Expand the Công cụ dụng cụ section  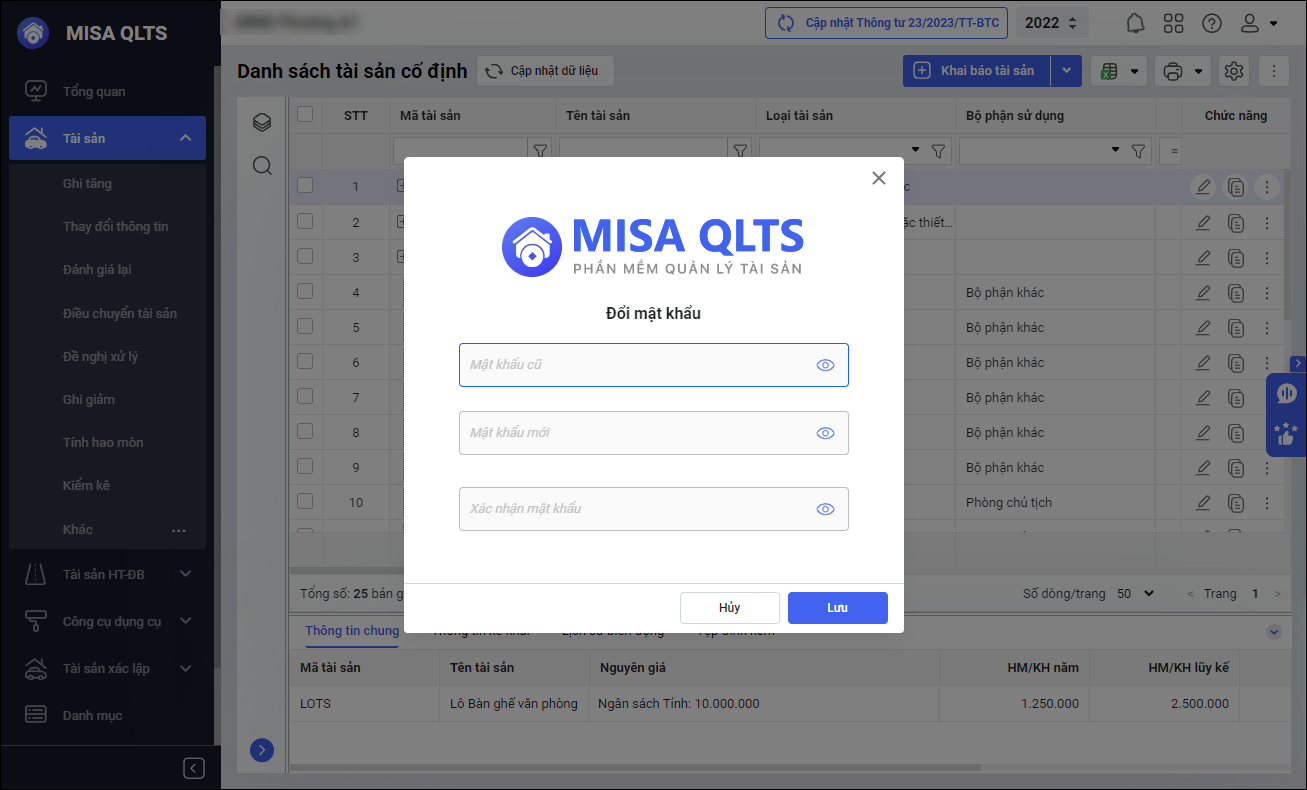click(x=186, y=621)
